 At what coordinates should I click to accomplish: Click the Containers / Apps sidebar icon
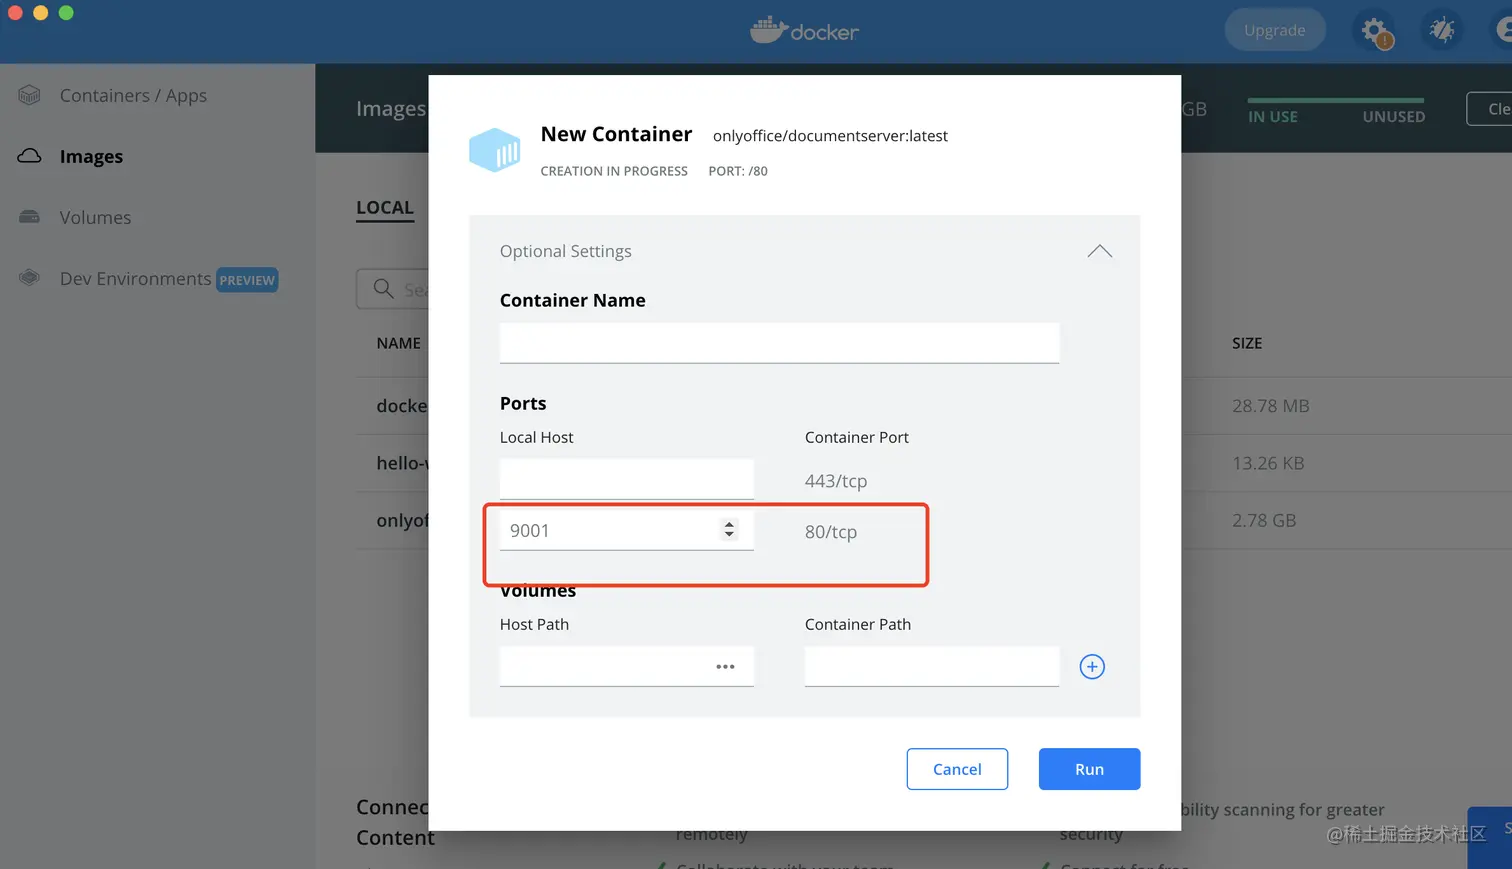coord(30,95)
